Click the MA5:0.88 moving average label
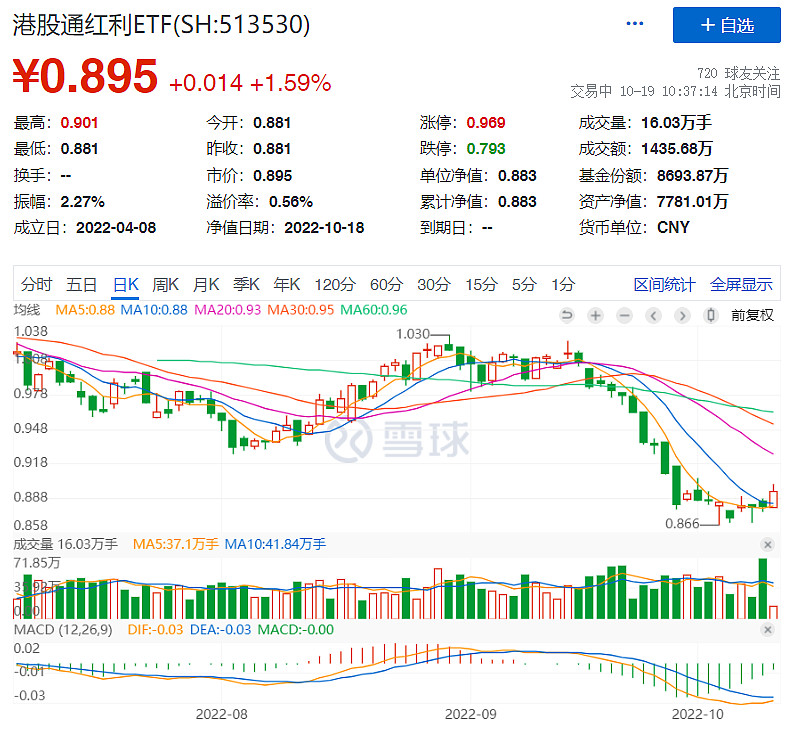The image size is (790, 732). point(85,310)
